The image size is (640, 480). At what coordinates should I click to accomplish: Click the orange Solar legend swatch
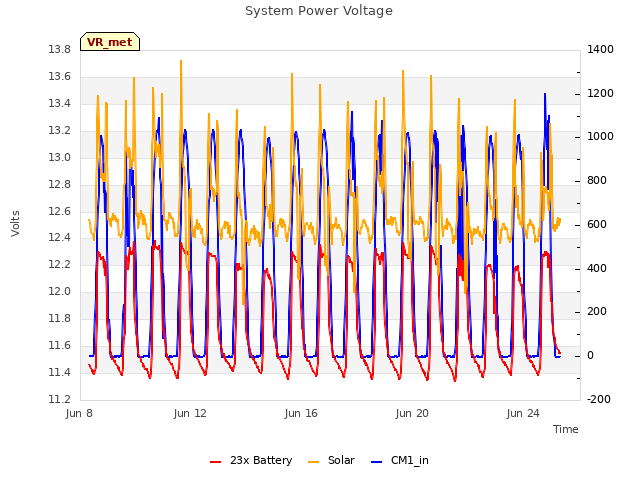coord(313,462)
